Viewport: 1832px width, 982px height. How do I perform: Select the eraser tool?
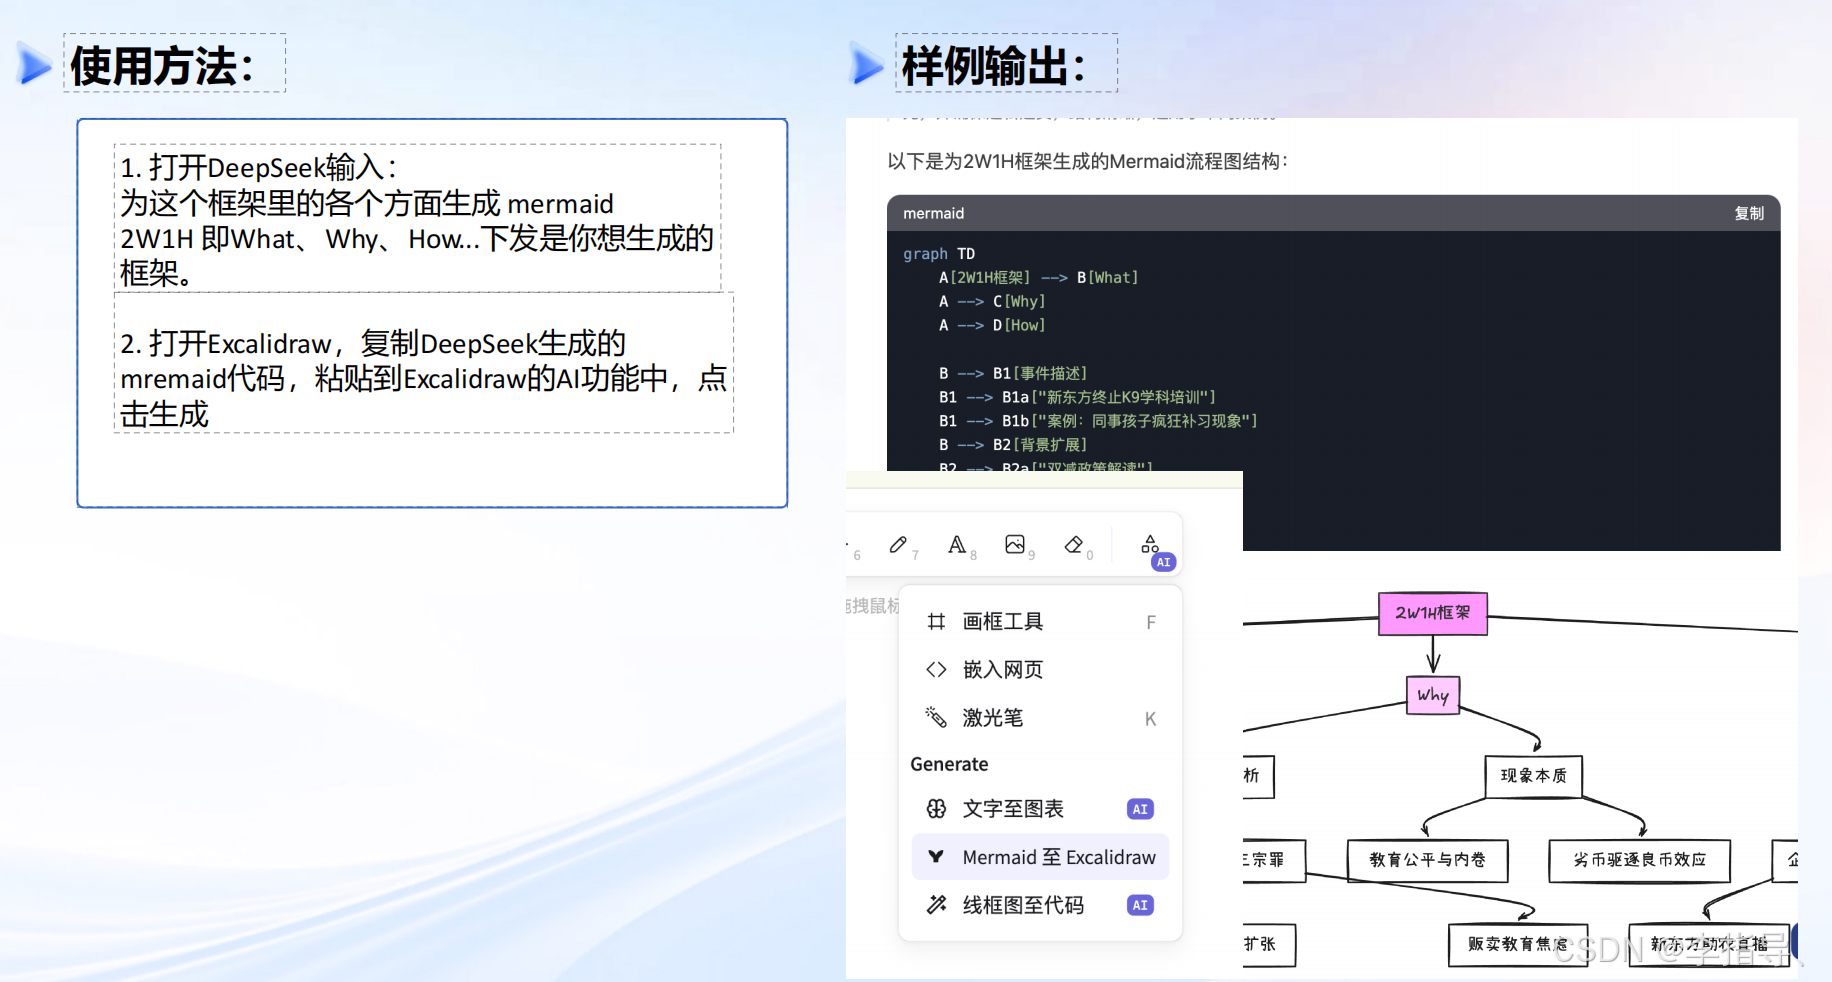click(1074, 545)
